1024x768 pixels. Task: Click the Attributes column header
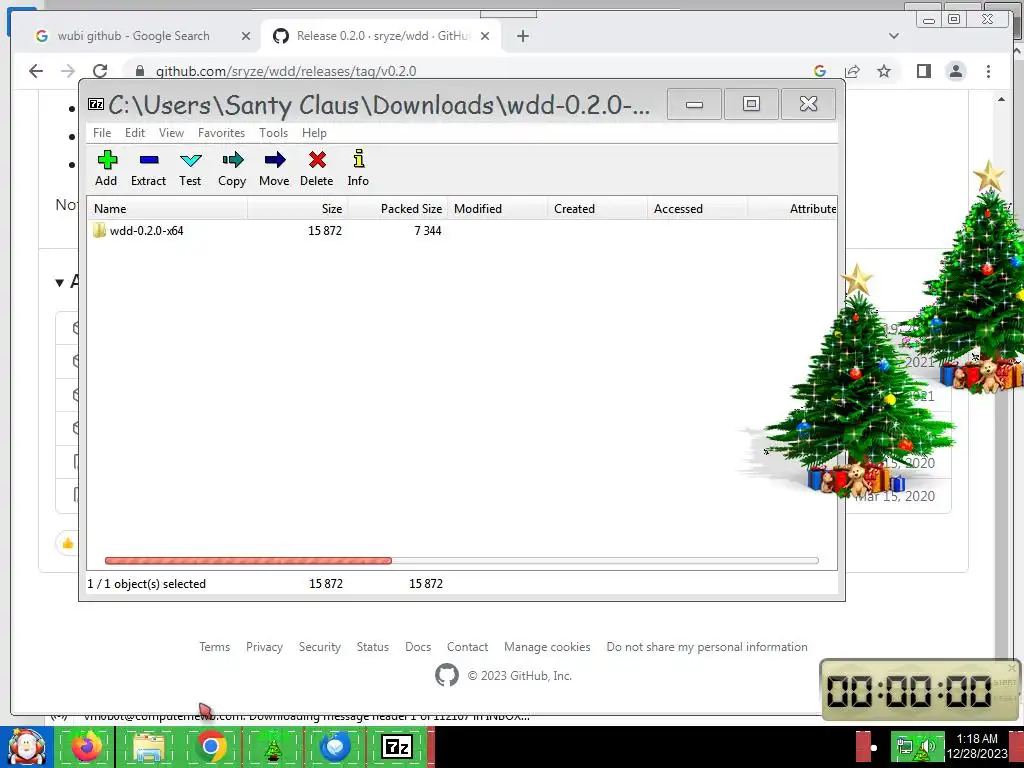792,209
